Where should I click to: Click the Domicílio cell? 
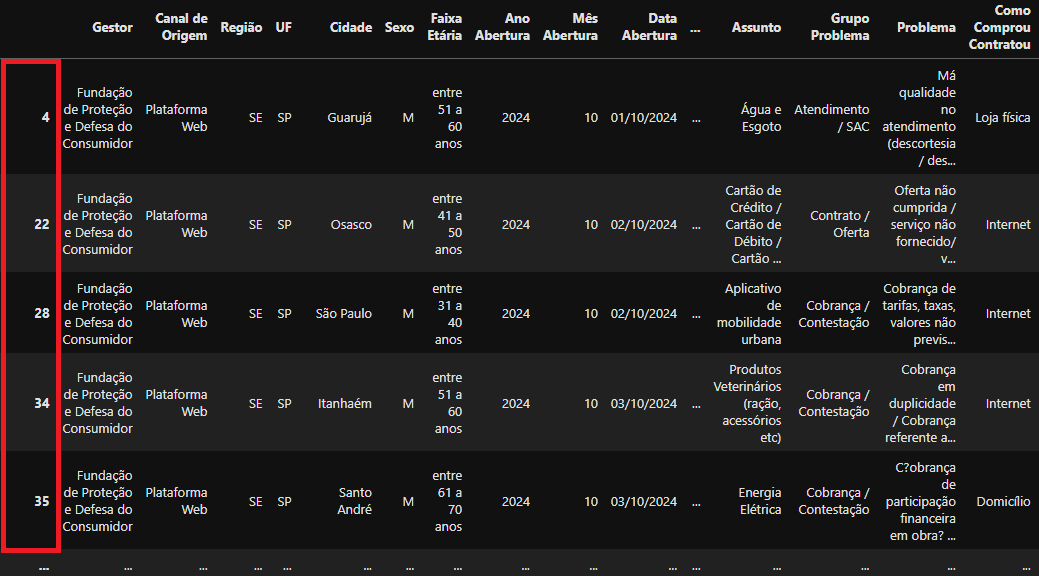tap(1003, 501)
